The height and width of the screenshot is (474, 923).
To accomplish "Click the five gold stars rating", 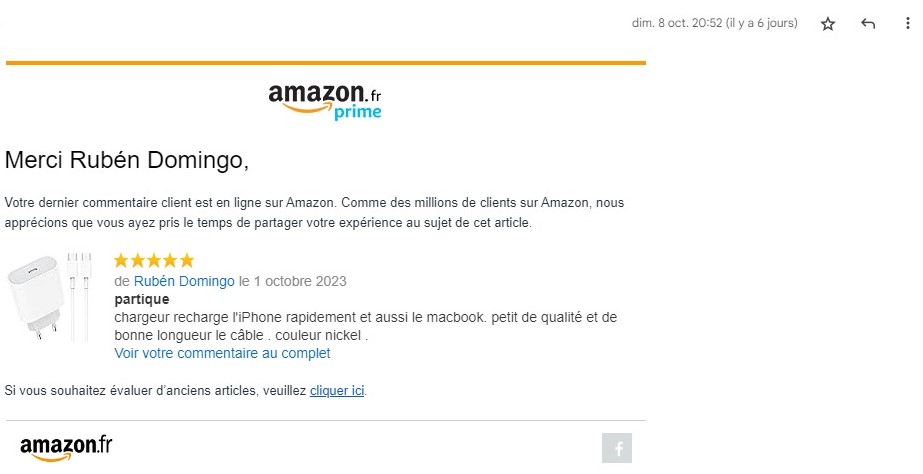I will pos(154,260).
